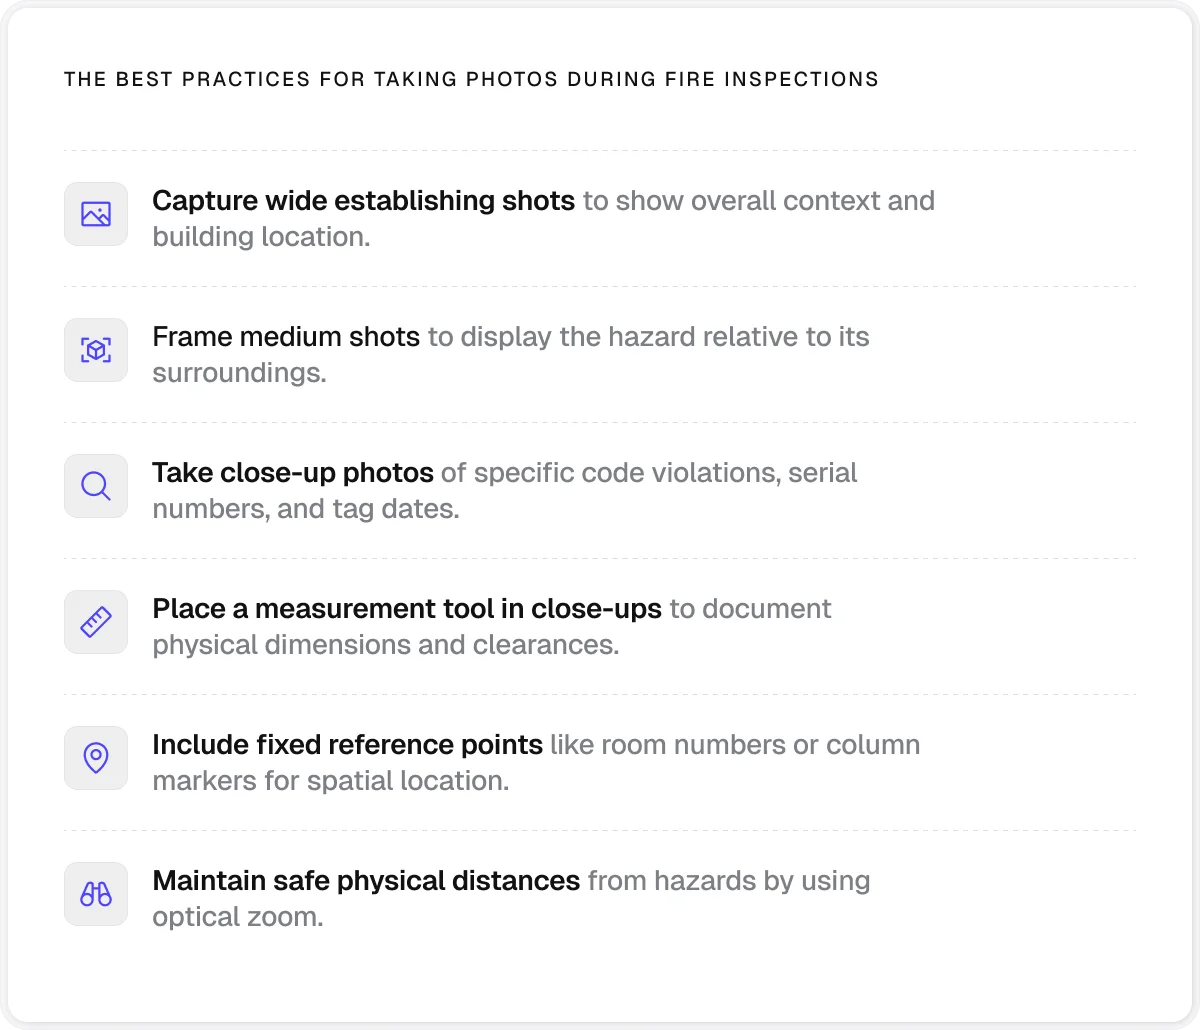1200x1030 pixels.
Task: Select 'numbers, and tag dates.' text
Action: point(306,509)
